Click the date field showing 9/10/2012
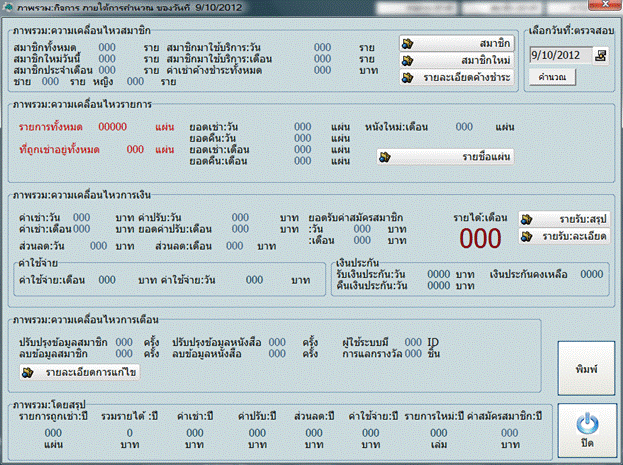Image resolution: width=623 pixels, height=465 pixels. (561, 55)
